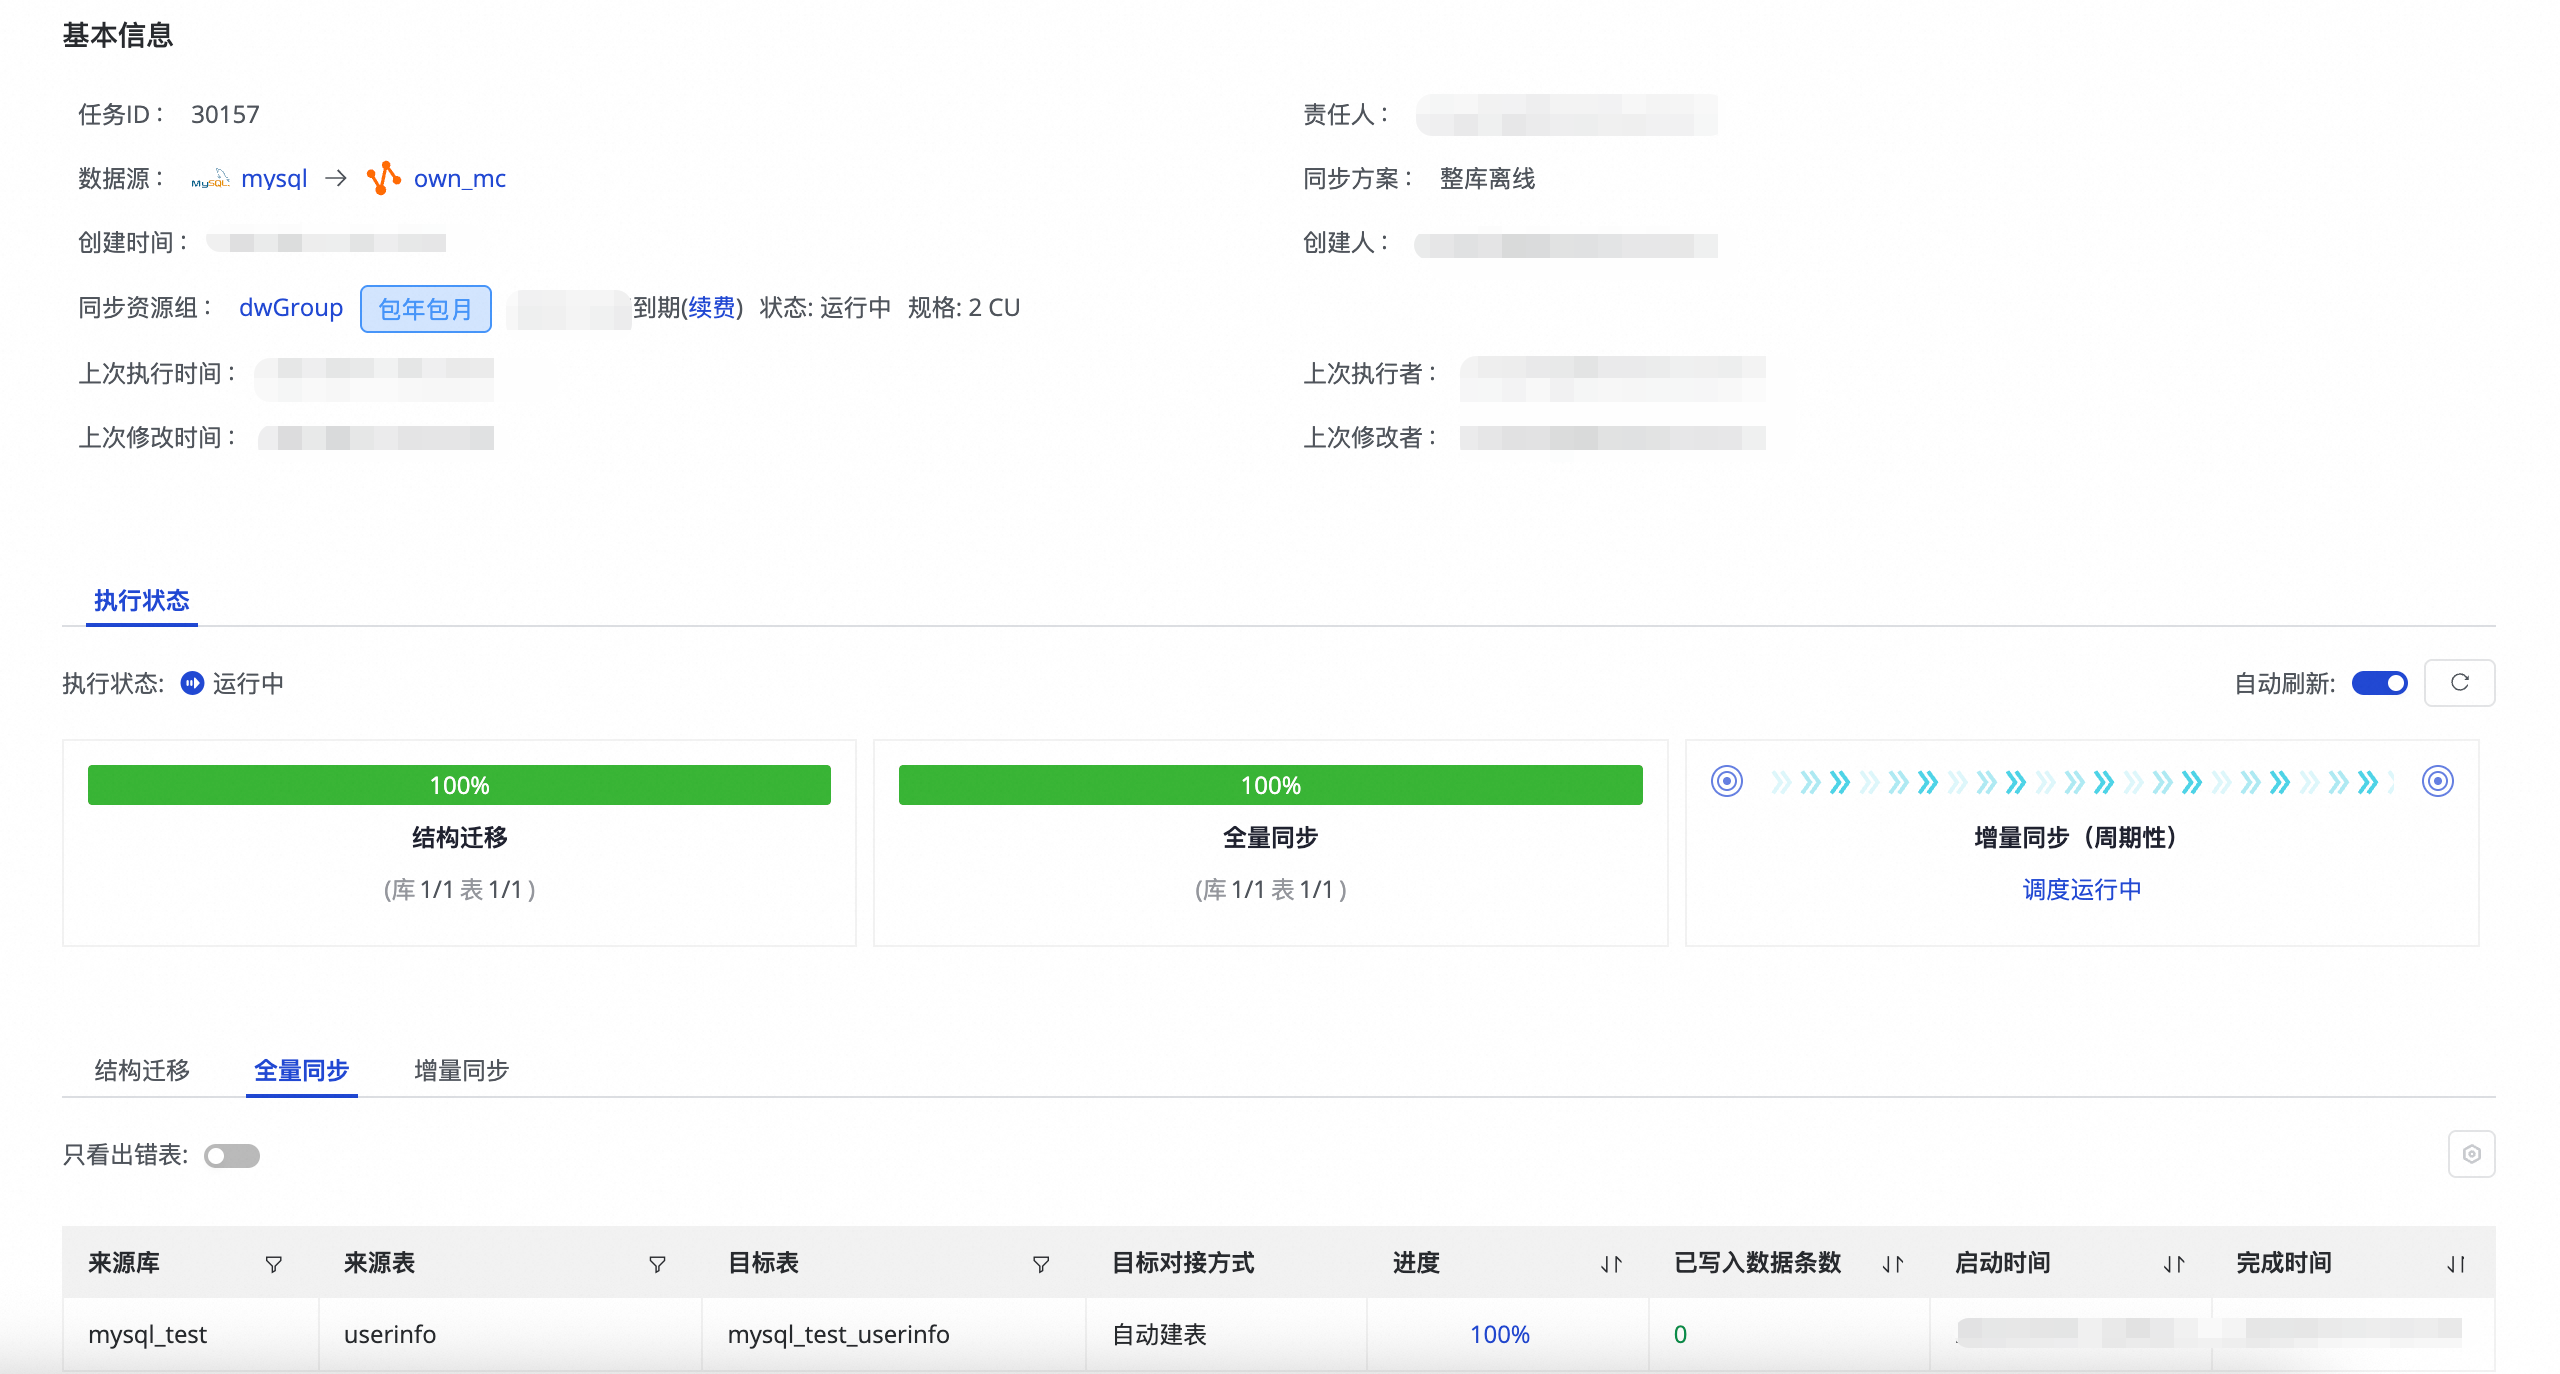Sort by 启动时间 column
This screenshot has width=2560, height=1374.
tap(2173, 1264)
